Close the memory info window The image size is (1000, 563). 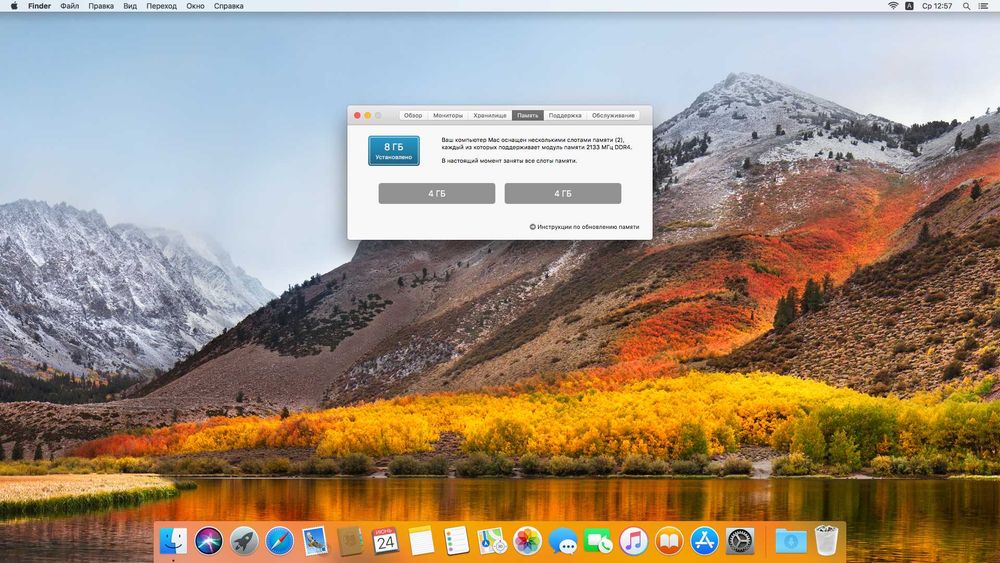pos(357,115)
